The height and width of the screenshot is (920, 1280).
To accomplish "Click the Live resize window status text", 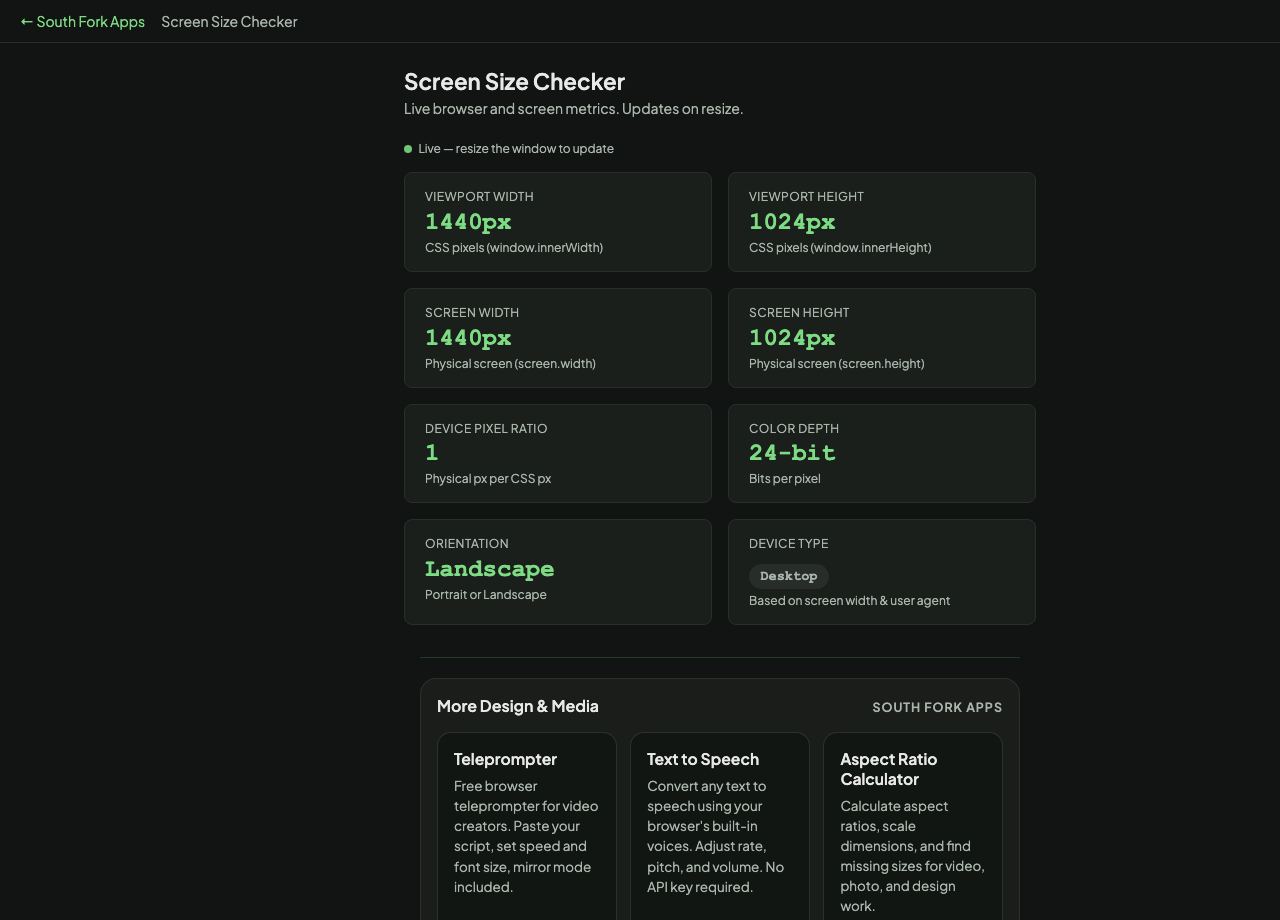I will click(x=516, y=148).
